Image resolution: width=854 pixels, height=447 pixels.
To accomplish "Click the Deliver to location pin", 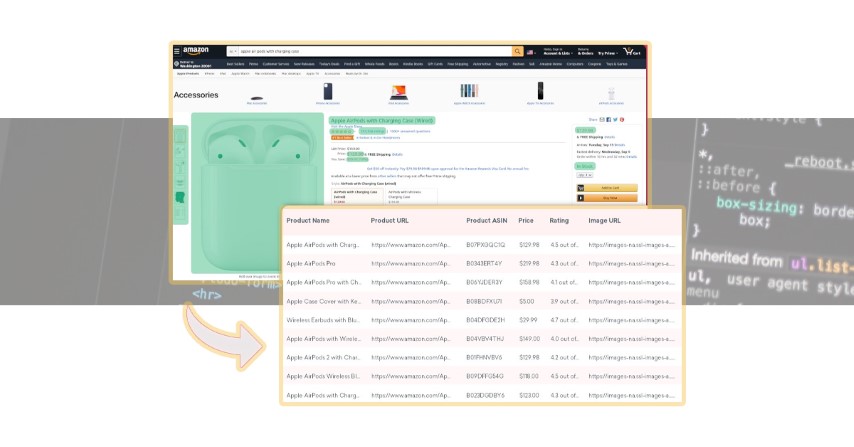I will pyautogui.click(x=176, y=64).
